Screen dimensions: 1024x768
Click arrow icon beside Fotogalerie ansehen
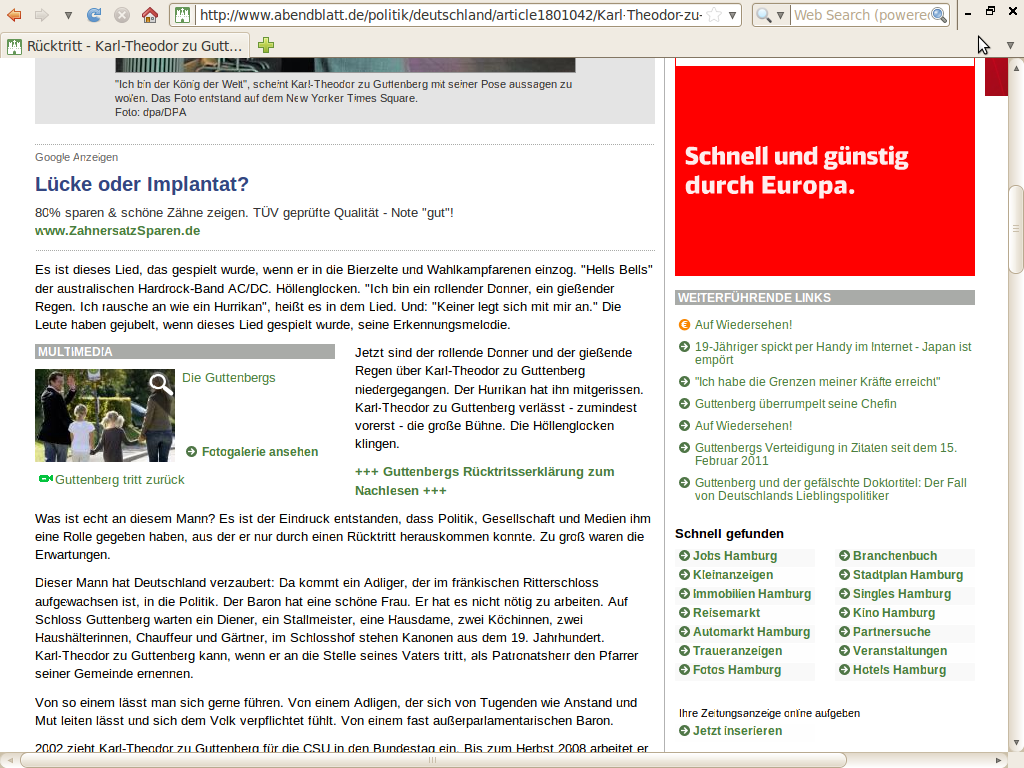[191, 452]
